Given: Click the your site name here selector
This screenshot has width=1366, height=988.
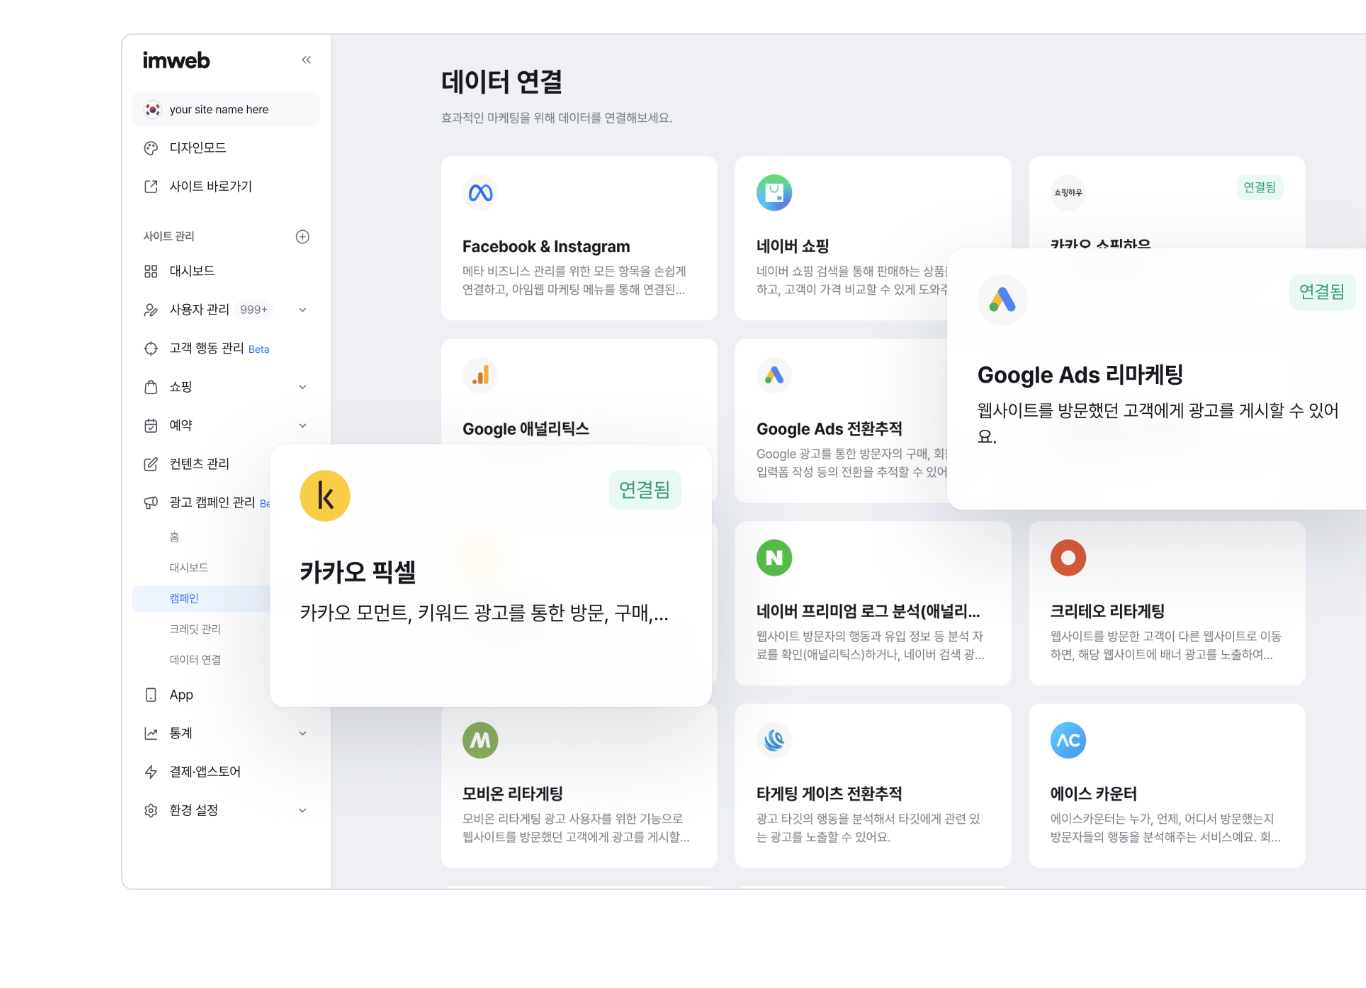Looking at the screenshot, I should click(226, 110).
